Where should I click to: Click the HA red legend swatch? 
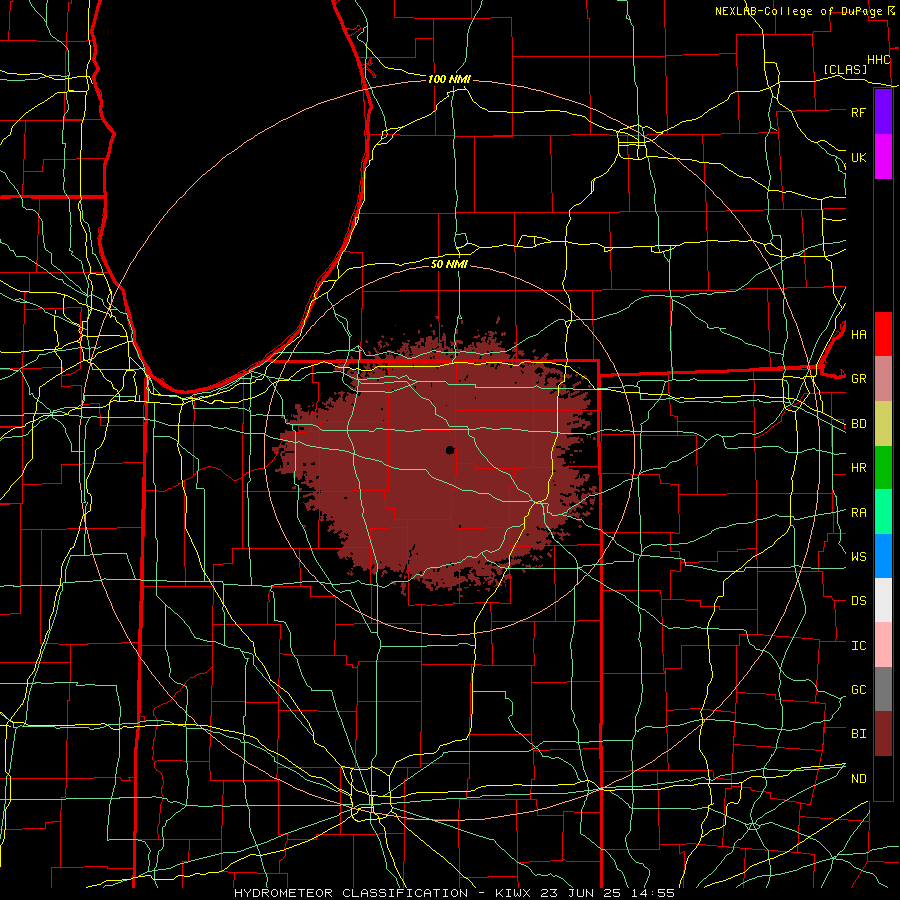[x=883, y=334]
